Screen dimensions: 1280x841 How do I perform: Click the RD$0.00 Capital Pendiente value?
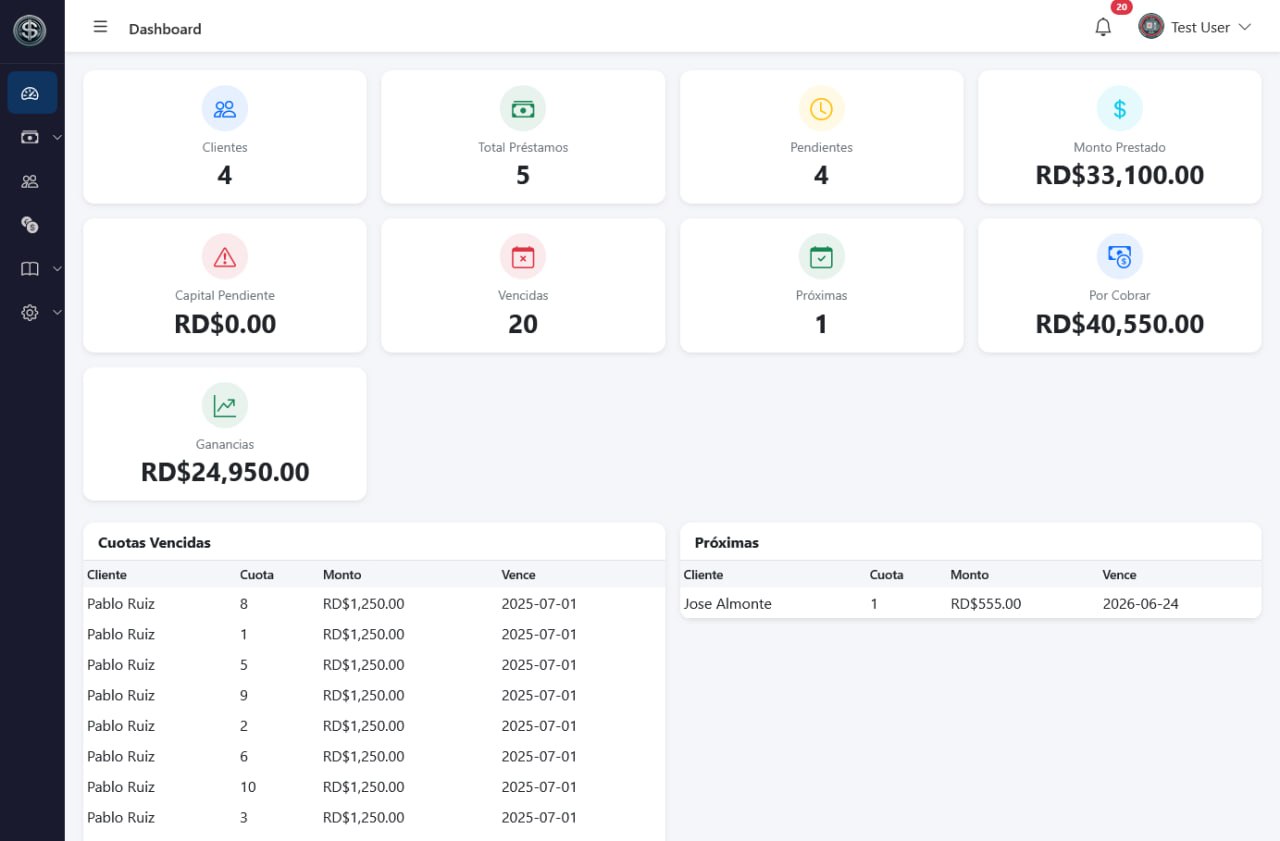[225, 324]
